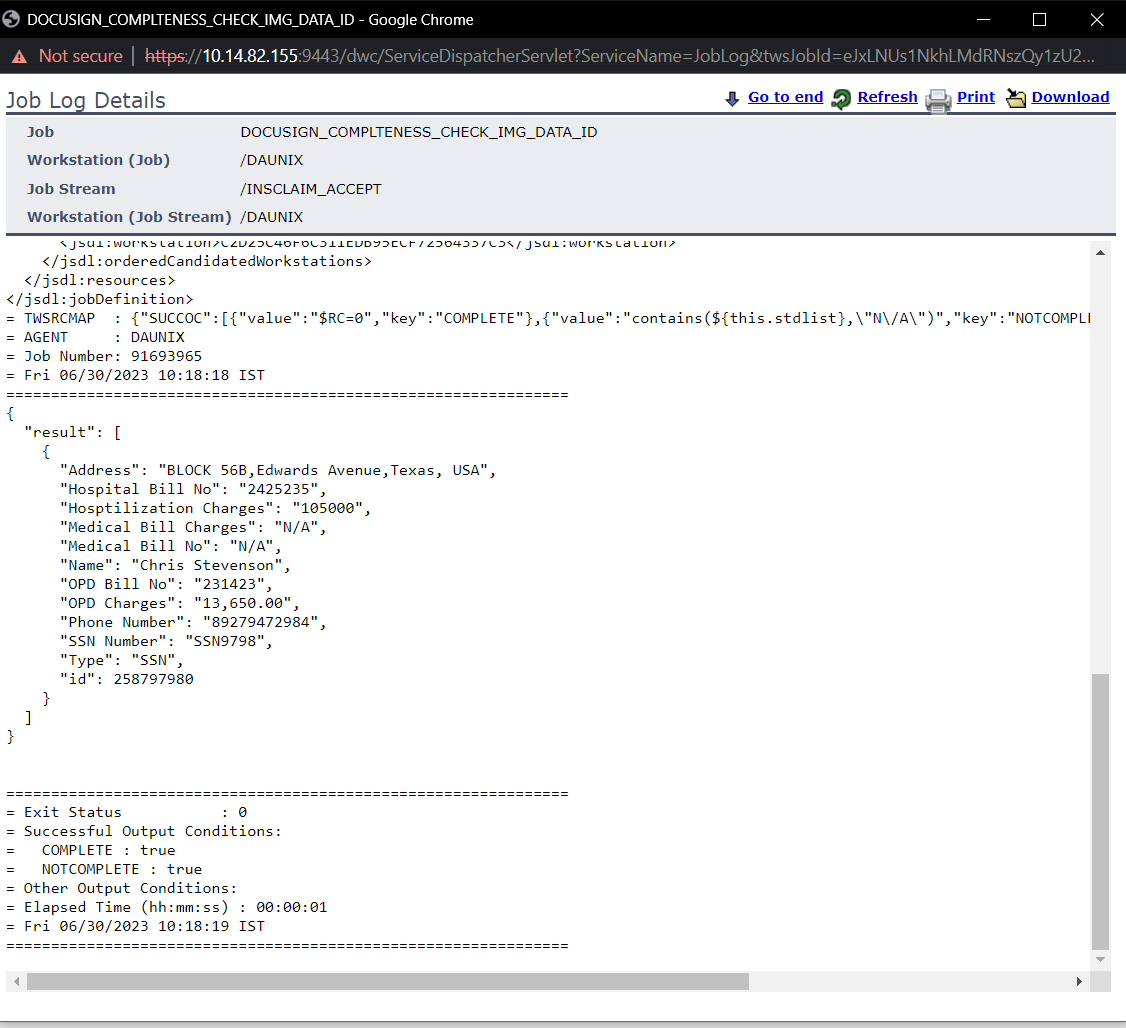1126x1028 pixels.
Task: Reload the log using the Refresh link
Action: 887,97
